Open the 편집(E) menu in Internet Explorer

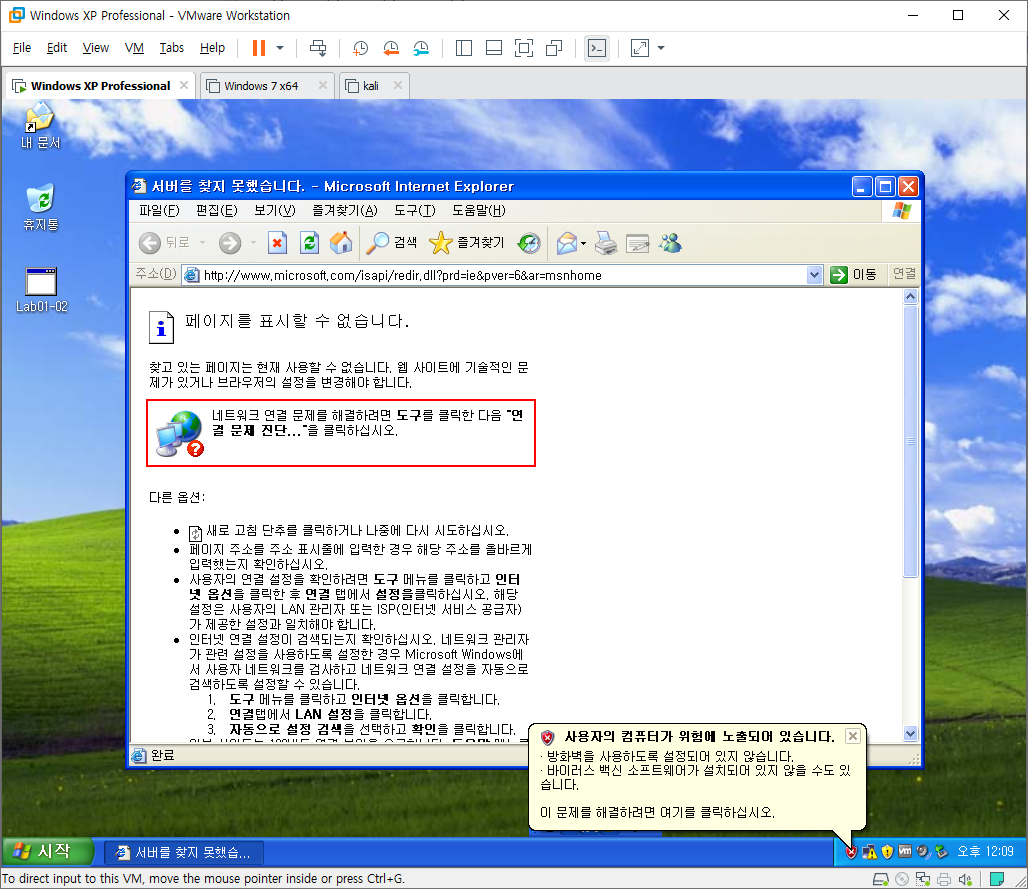coord(216,210)
